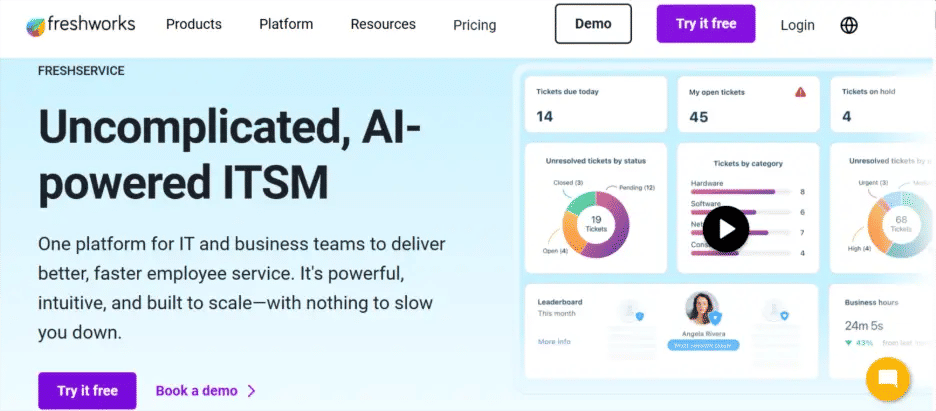Screen dimensions: 936x411
Task: Click the Freshworks logo
Action: (x=80, y=24)
